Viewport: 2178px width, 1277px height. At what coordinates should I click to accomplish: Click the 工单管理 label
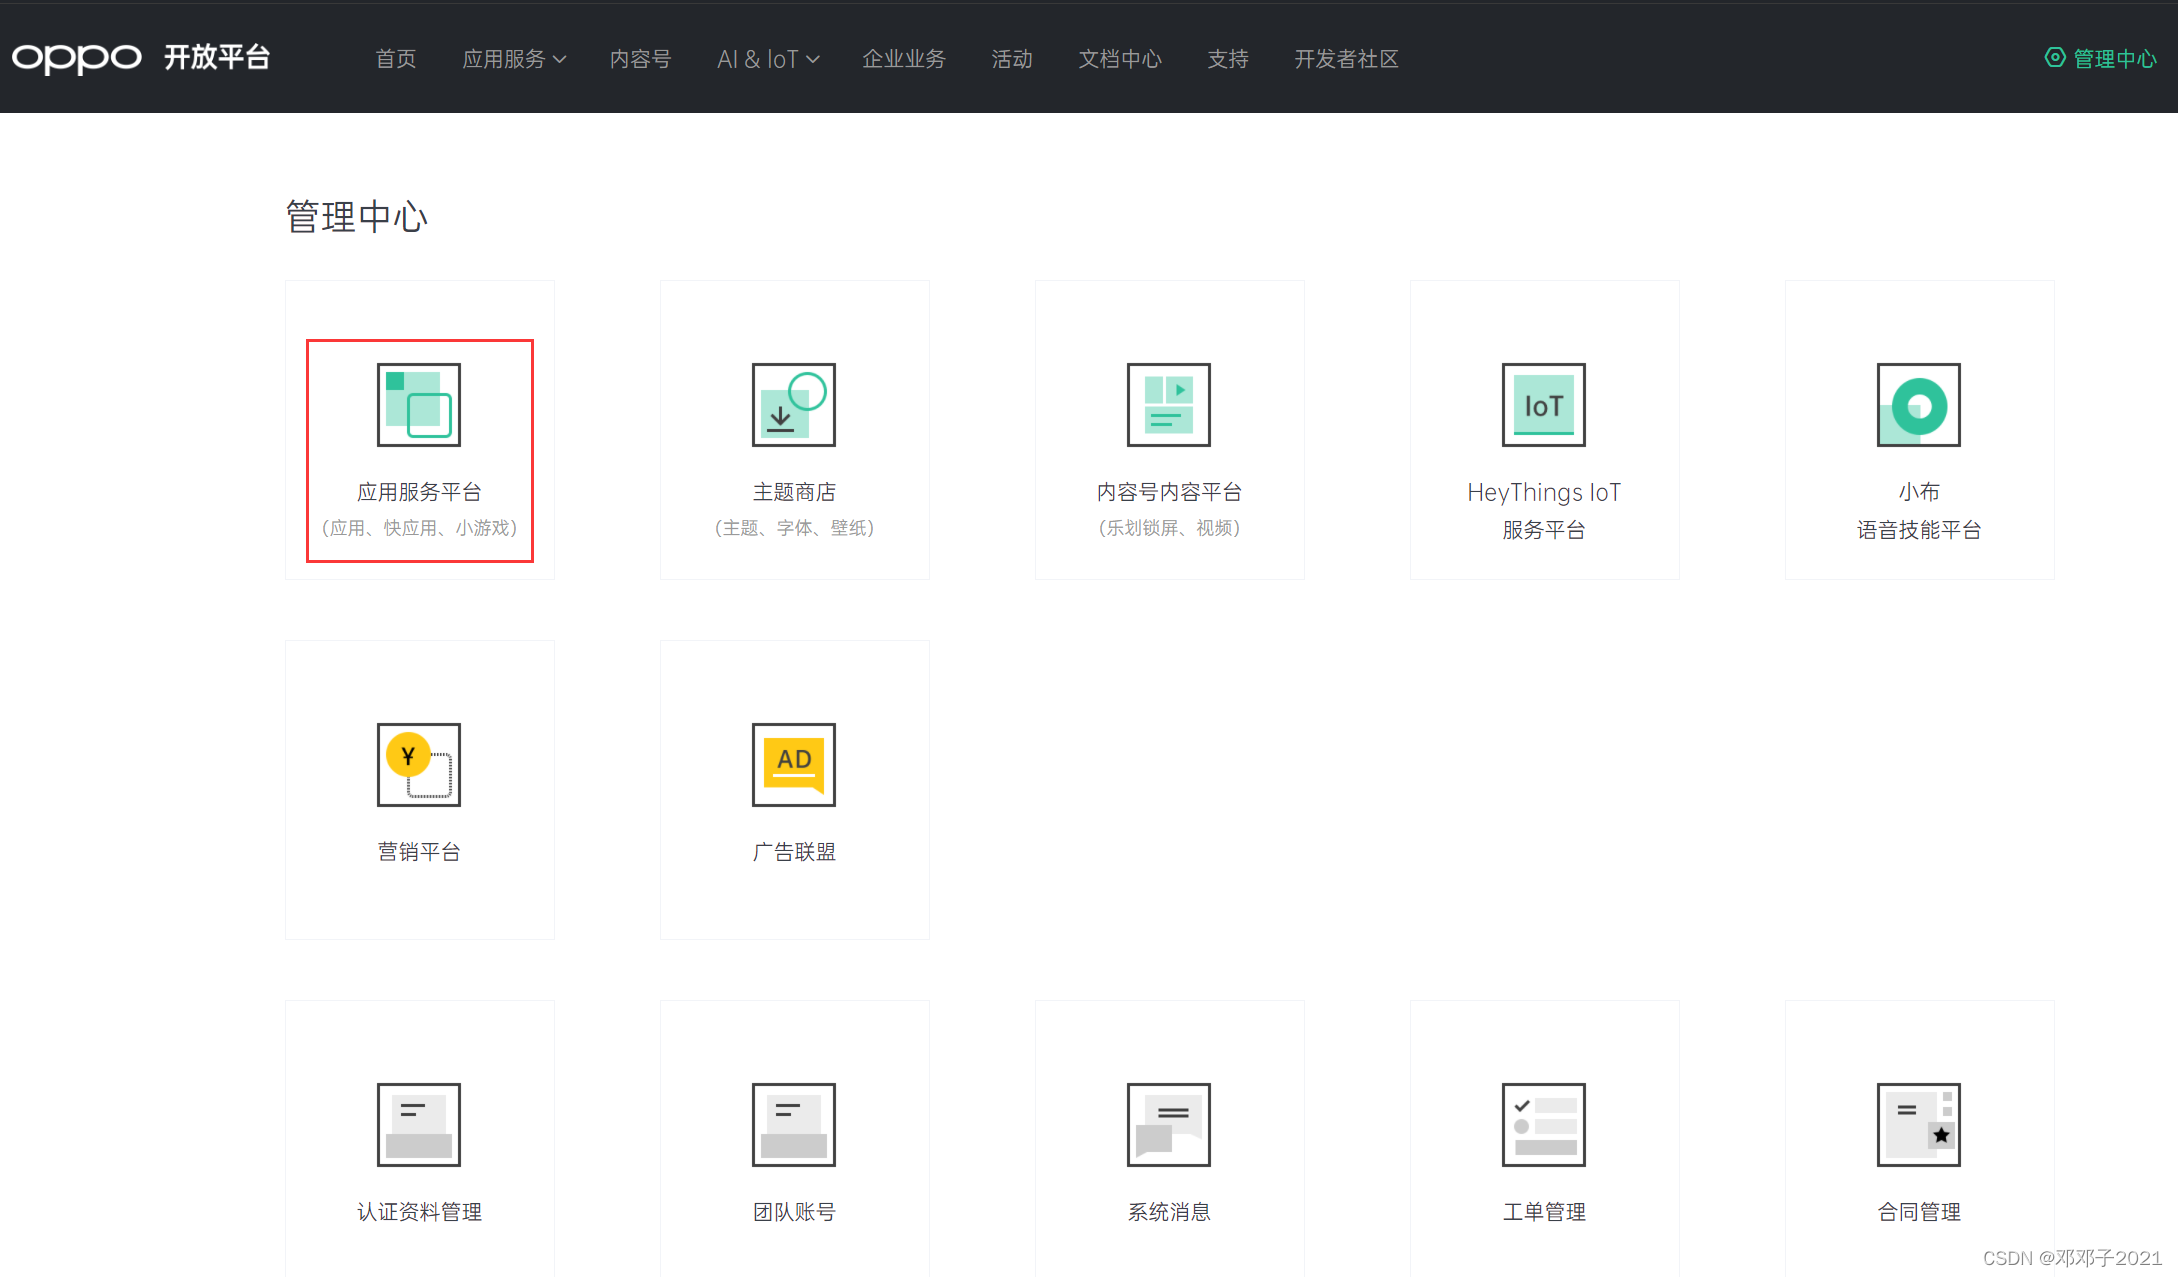[x=1544, y=1212]
